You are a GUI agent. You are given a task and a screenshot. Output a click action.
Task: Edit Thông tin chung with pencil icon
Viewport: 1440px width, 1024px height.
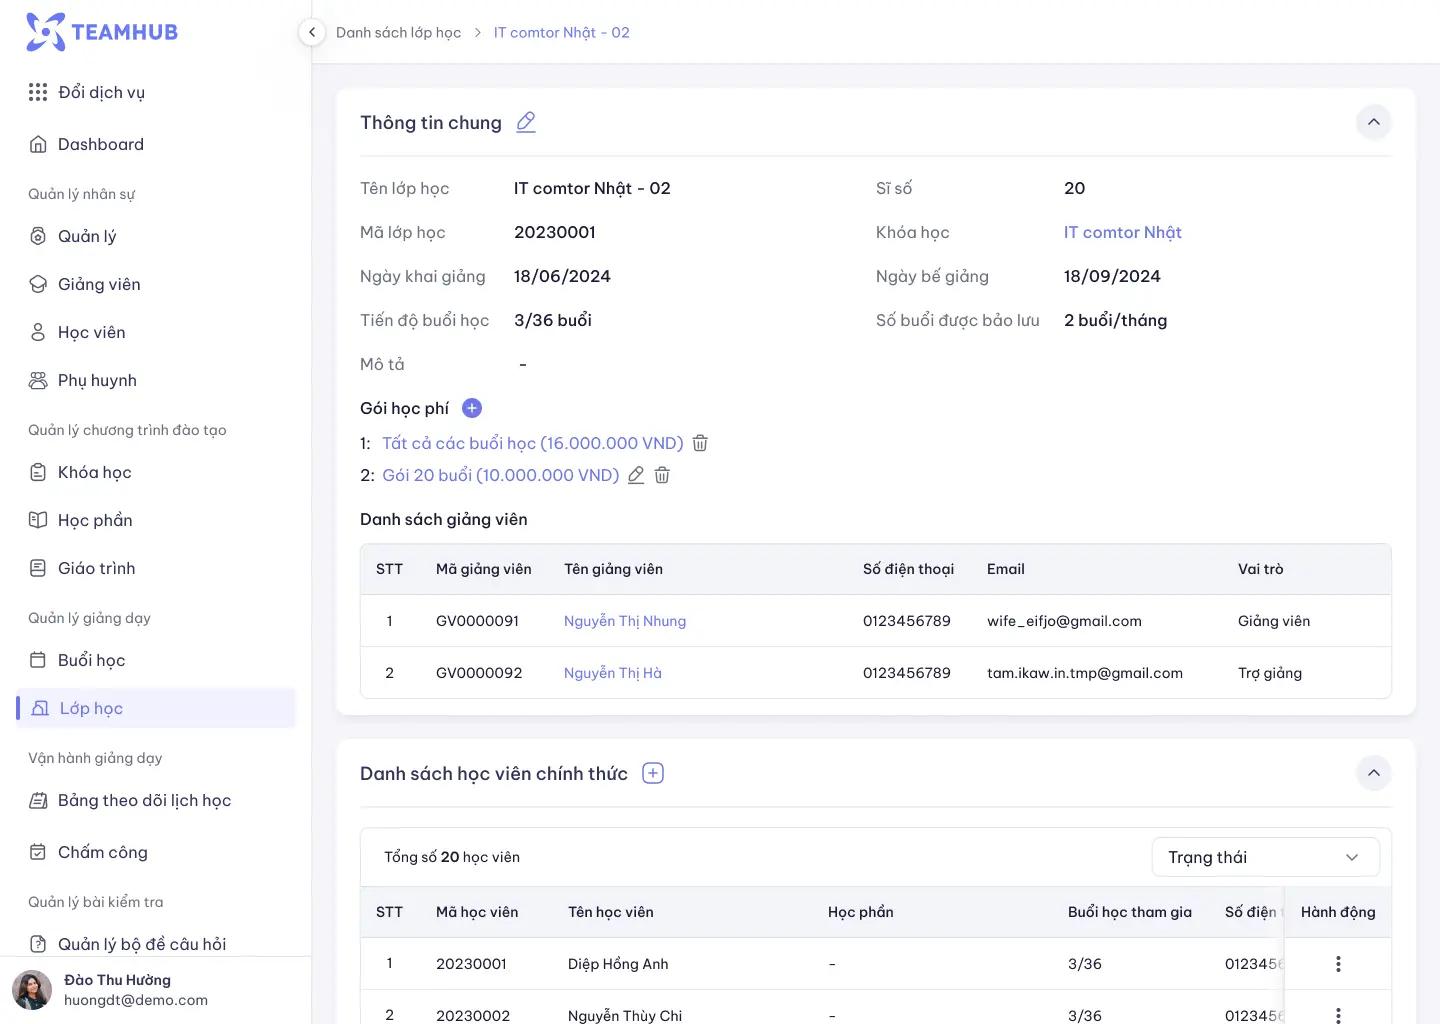tap(526, 122)
